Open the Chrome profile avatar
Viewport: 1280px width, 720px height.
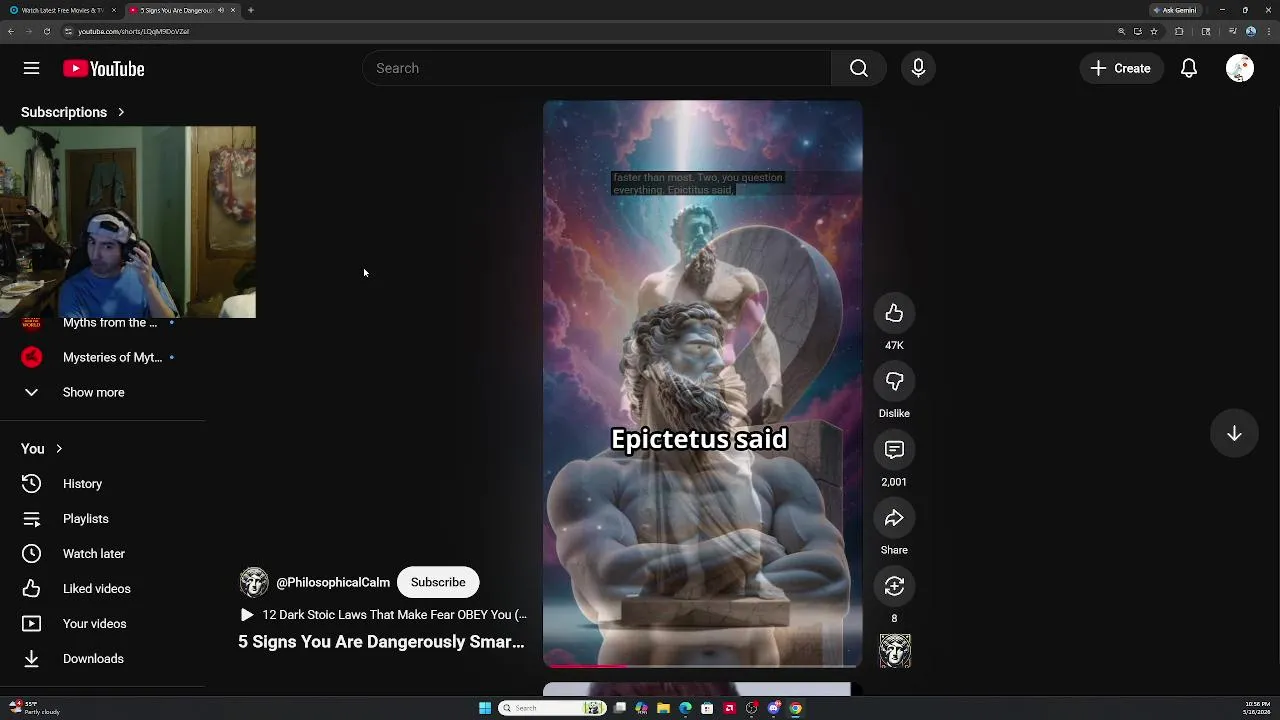pyautogui.click(x=1251, y=31)
